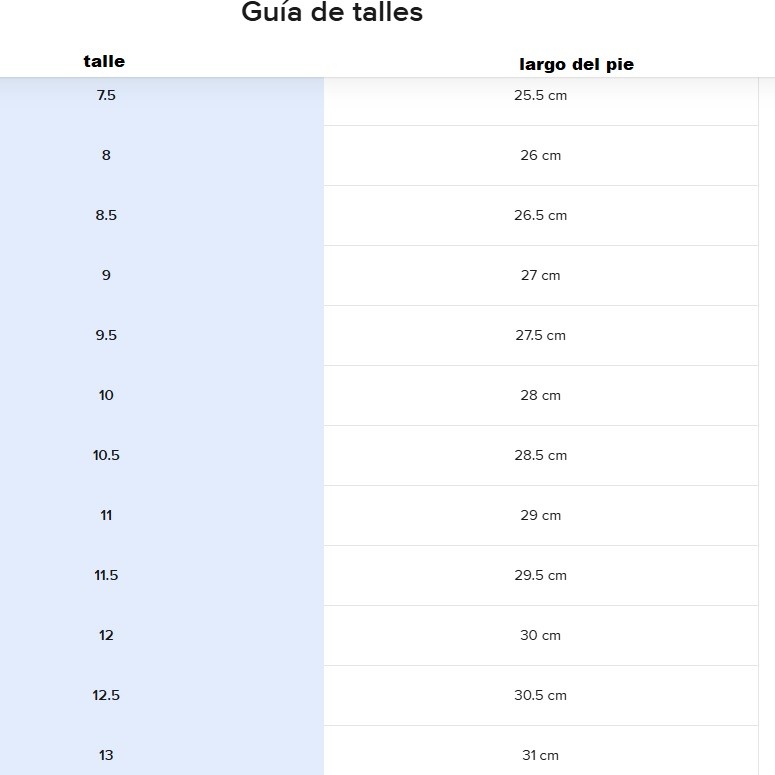Image resolution: width=775 pixels, height=775 pixels.
Task: Click the 25.5 cm foot length
Action: tap(540, 95)
